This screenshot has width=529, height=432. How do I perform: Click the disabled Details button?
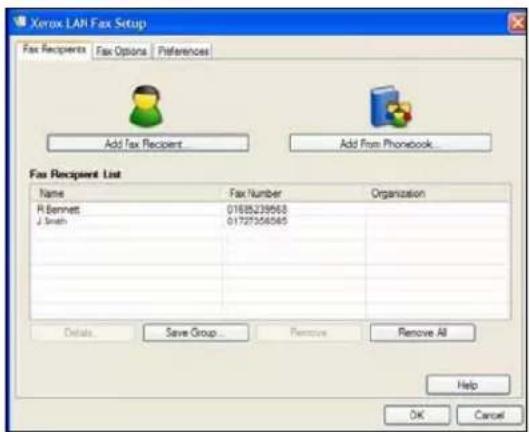click(x=81, y=333)
